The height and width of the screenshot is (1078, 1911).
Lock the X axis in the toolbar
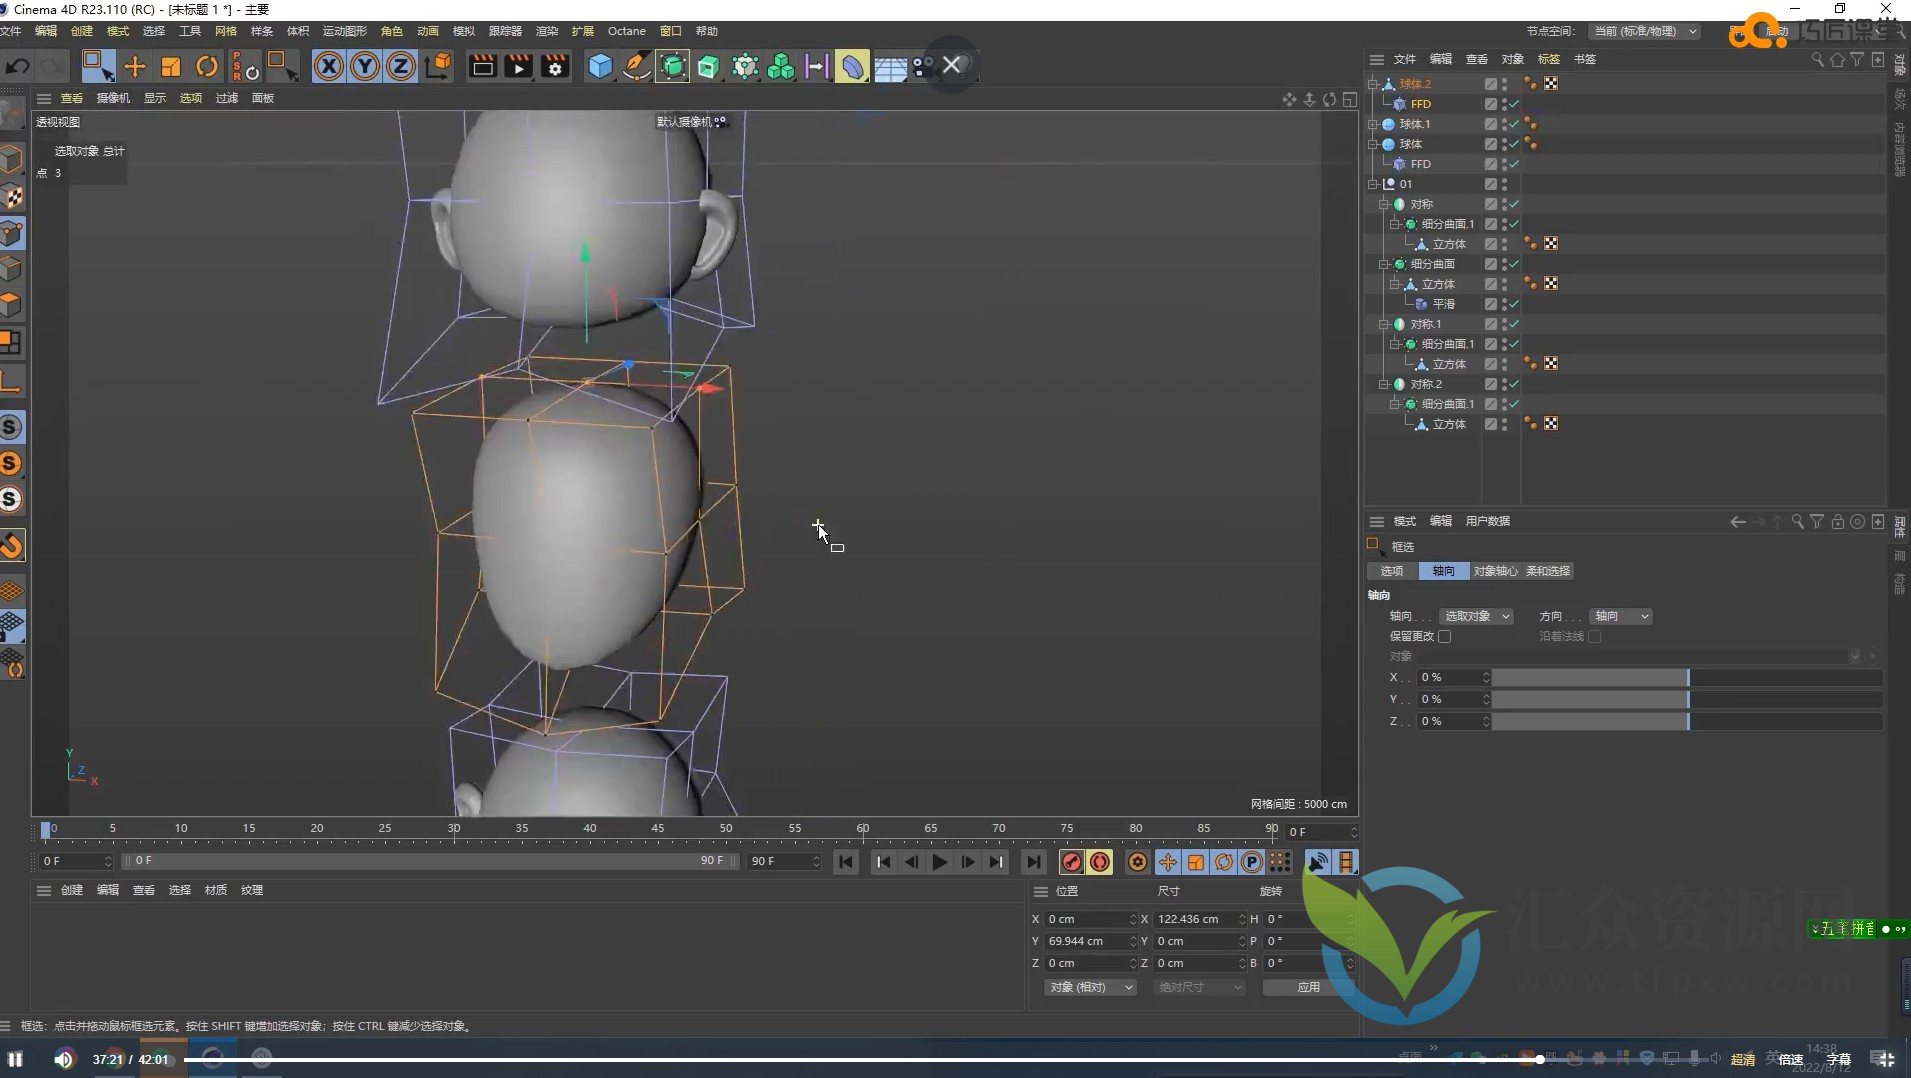coord(329,65)
